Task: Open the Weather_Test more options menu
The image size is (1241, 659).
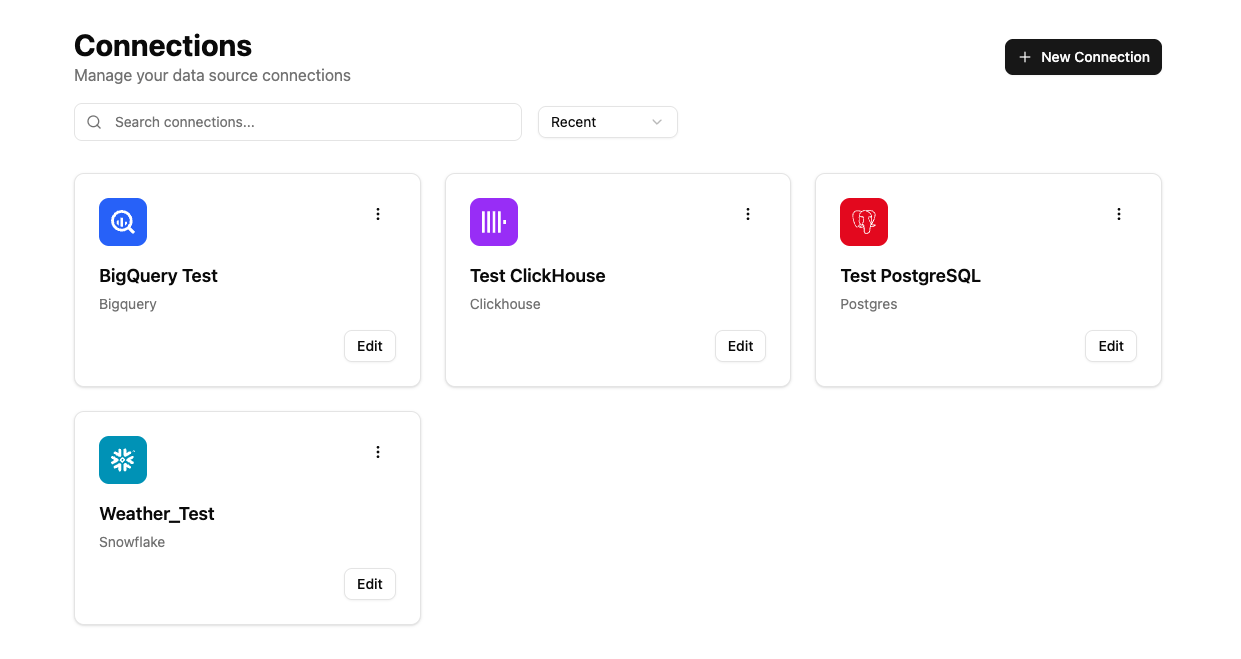Action: pyautogui.click(x=378, y=452)
